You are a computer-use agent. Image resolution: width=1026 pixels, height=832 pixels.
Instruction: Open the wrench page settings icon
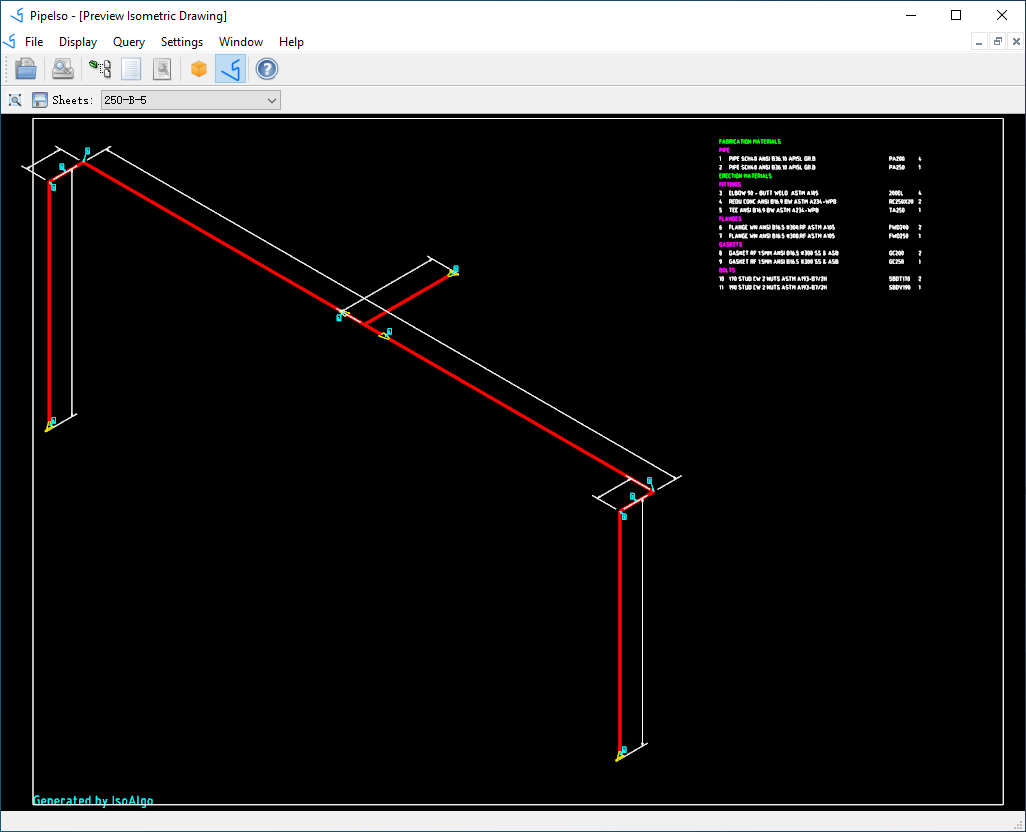[162, 69]
